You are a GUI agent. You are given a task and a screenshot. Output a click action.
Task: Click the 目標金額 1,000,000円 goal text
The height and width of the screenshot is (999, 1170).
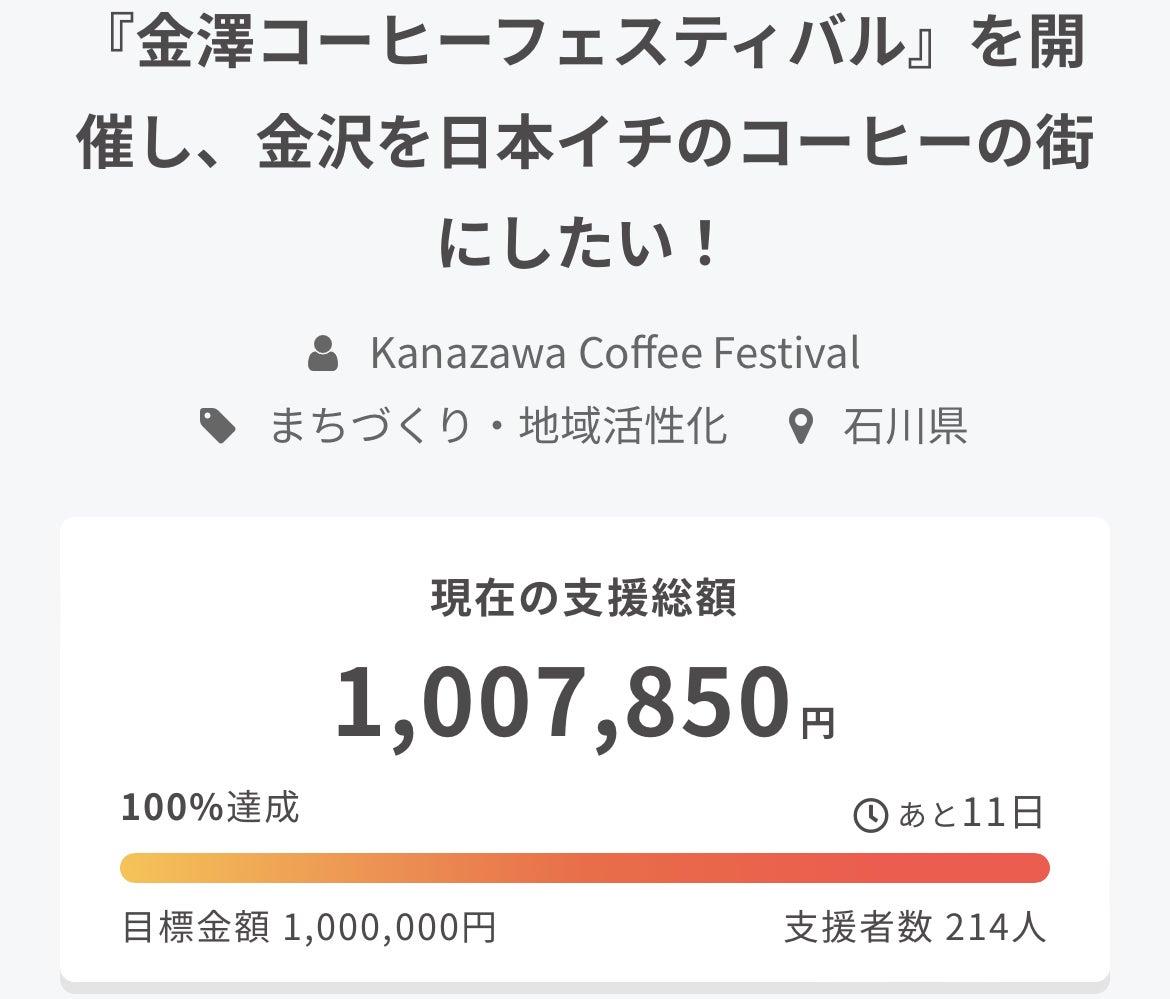point(309,928)
